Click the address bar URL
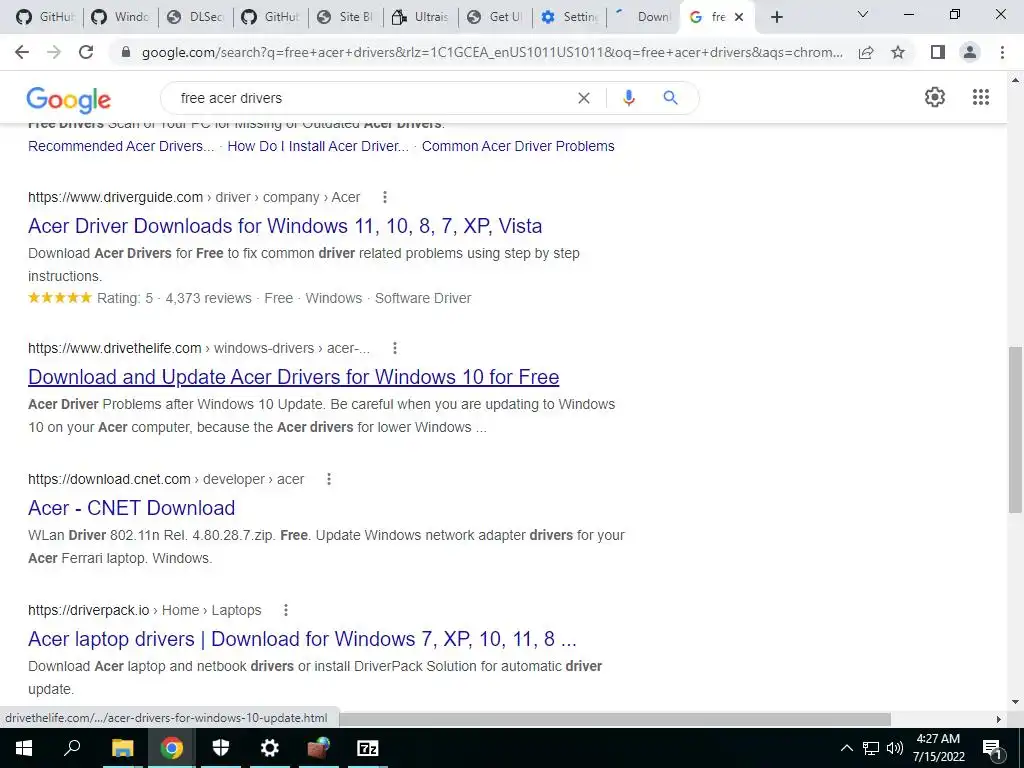 point(491,52)
